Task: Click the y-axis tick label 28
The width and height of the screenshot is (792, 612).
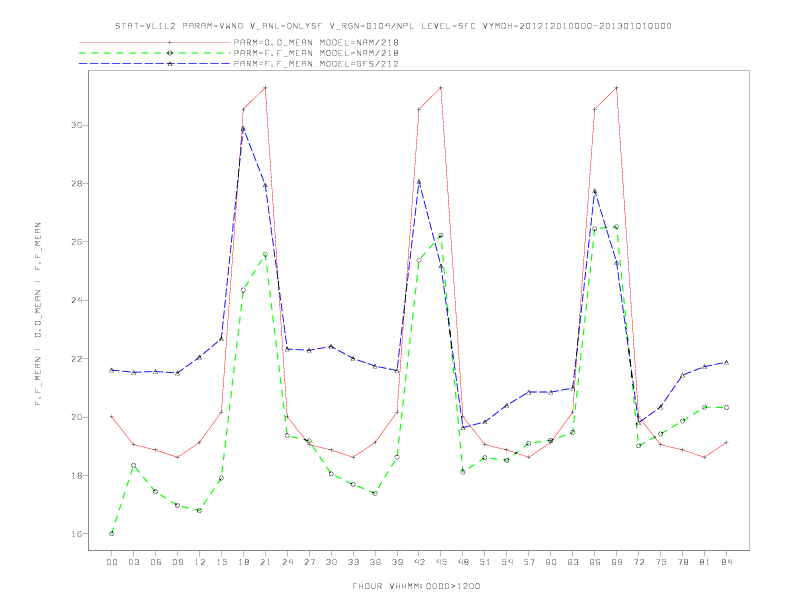Action: click(x=77, y=183)
